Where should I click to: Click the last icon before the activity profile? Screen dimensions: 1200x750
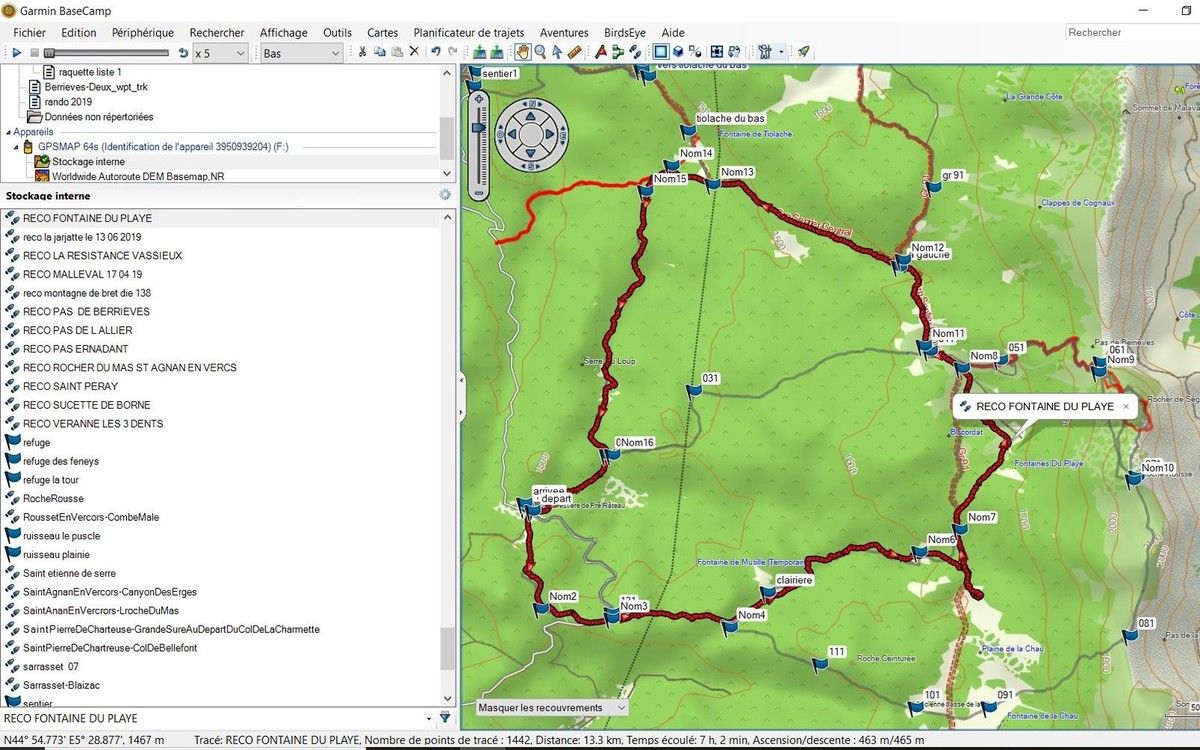tap(734, 53)
